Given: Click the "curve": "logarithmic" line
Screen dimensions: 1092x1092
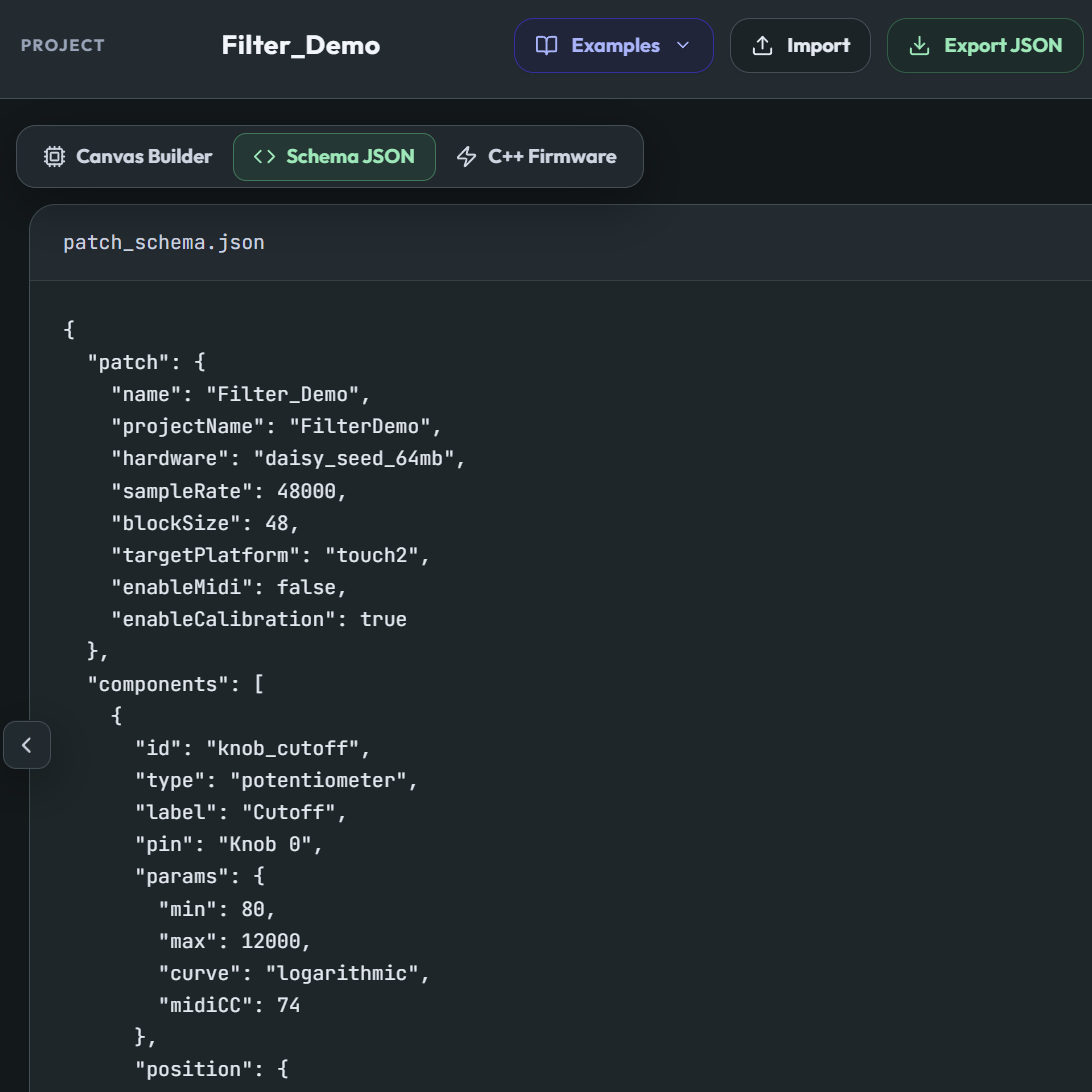Looking at the screenshot, I should [x=294, y=973].
